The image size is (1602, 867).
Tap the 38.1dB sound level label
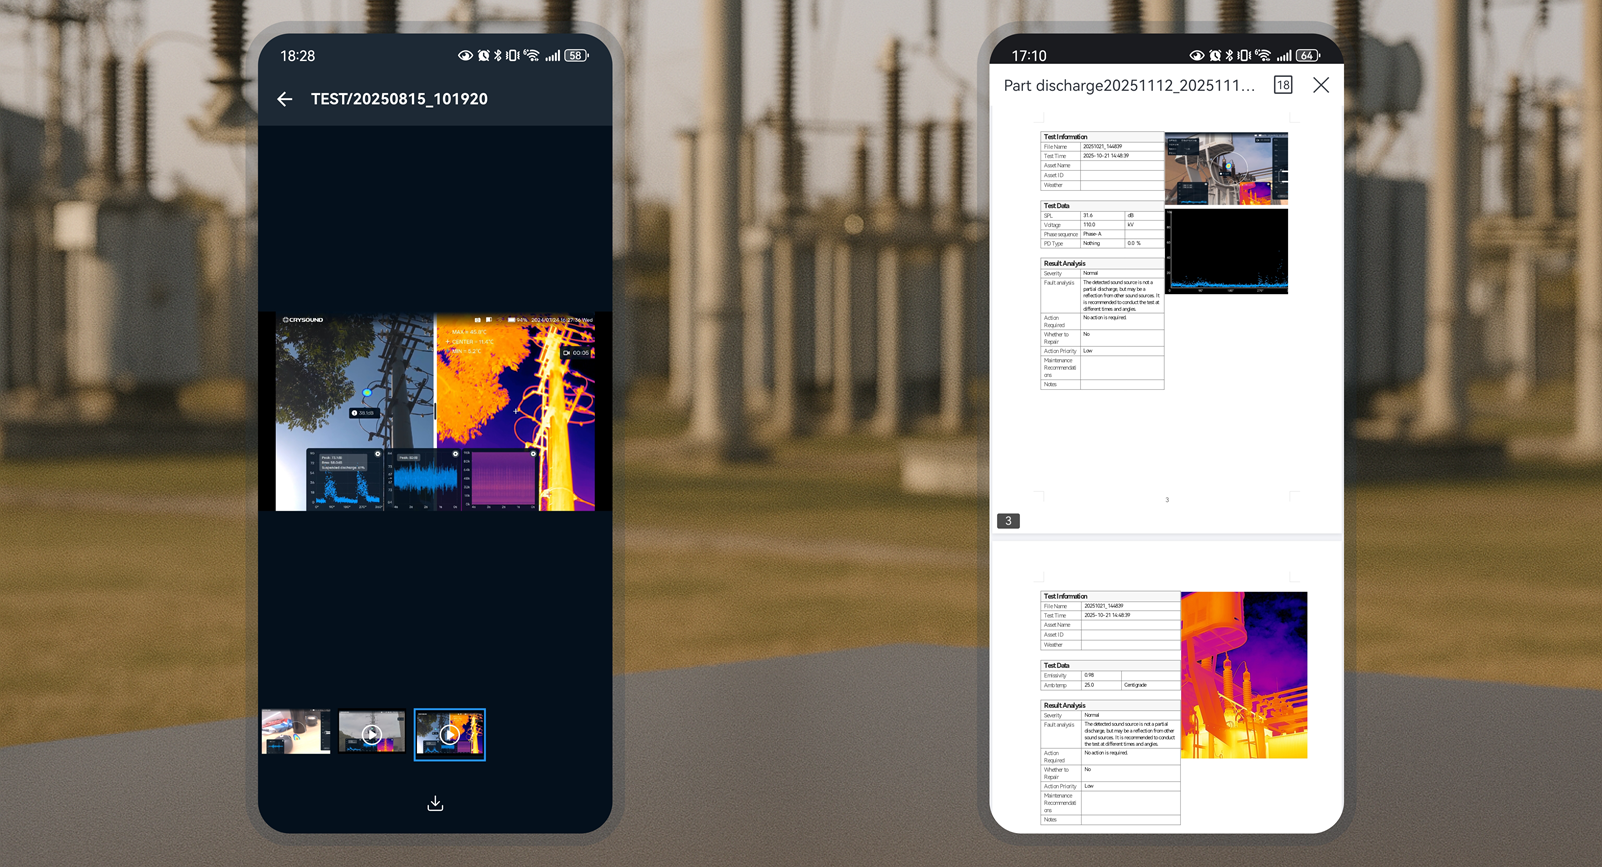pos(364,413)
